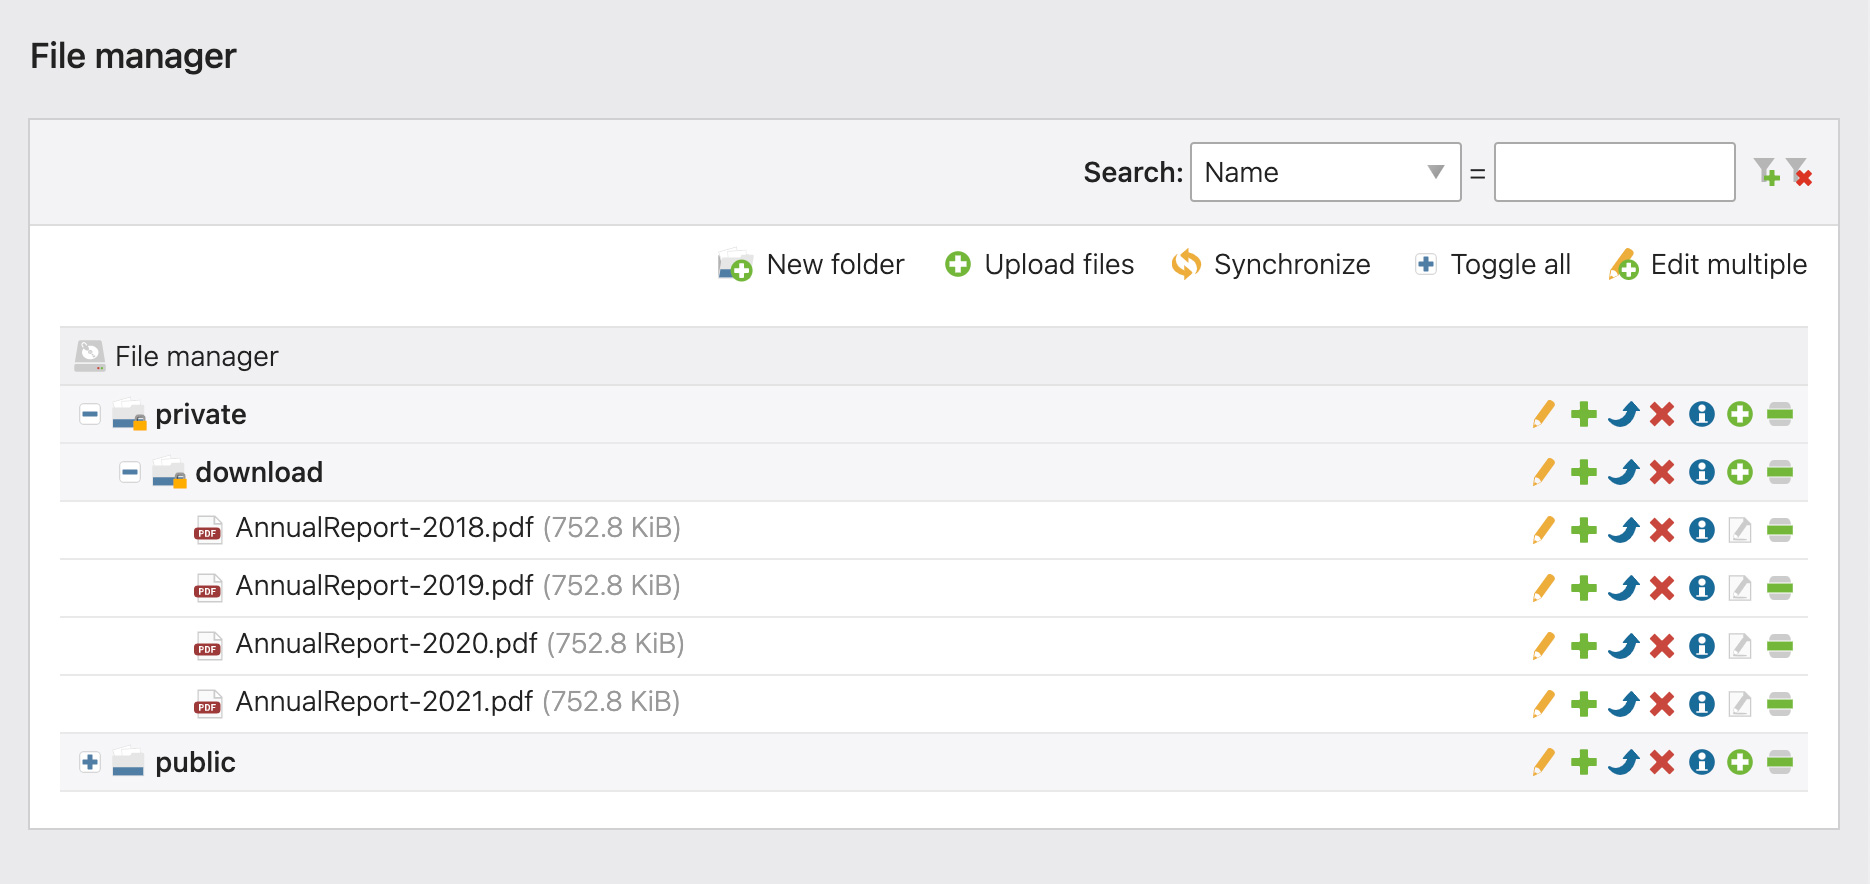This screenshot has height=884, width=1870.
Task: Collapse the download folder
Action: 130,472
